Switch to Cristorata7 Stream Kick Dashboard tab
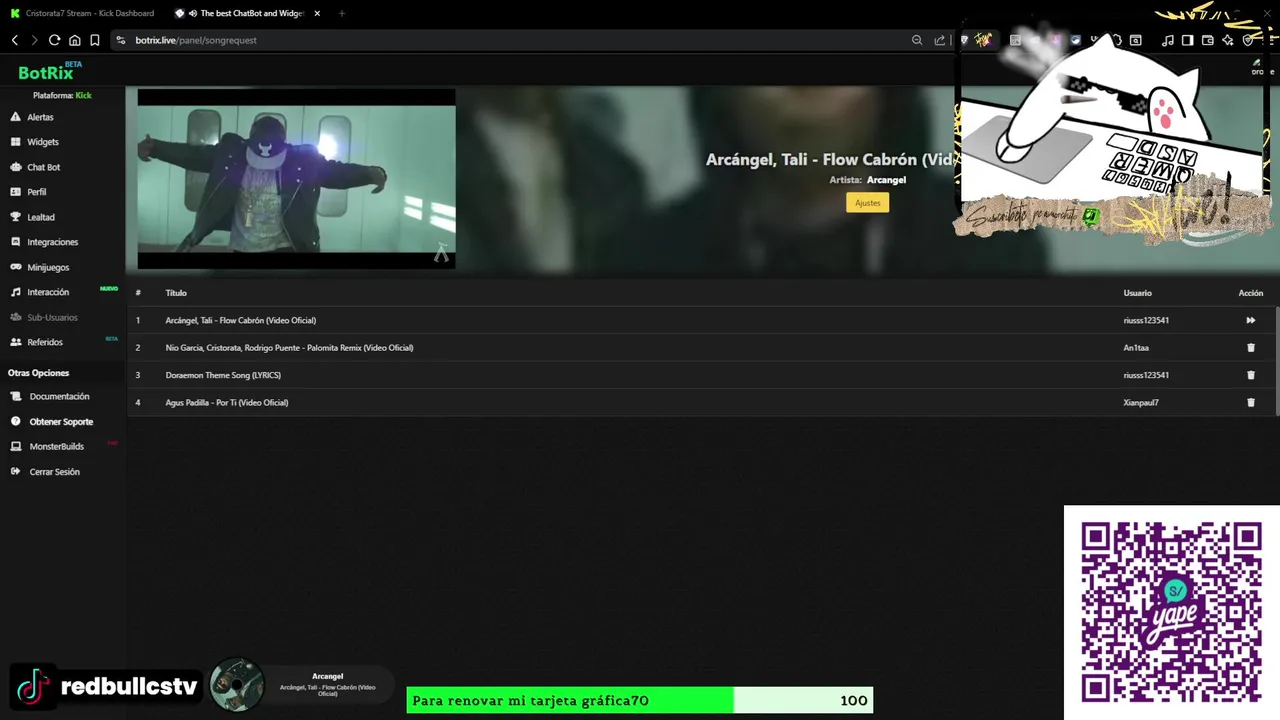 (83, 13)
